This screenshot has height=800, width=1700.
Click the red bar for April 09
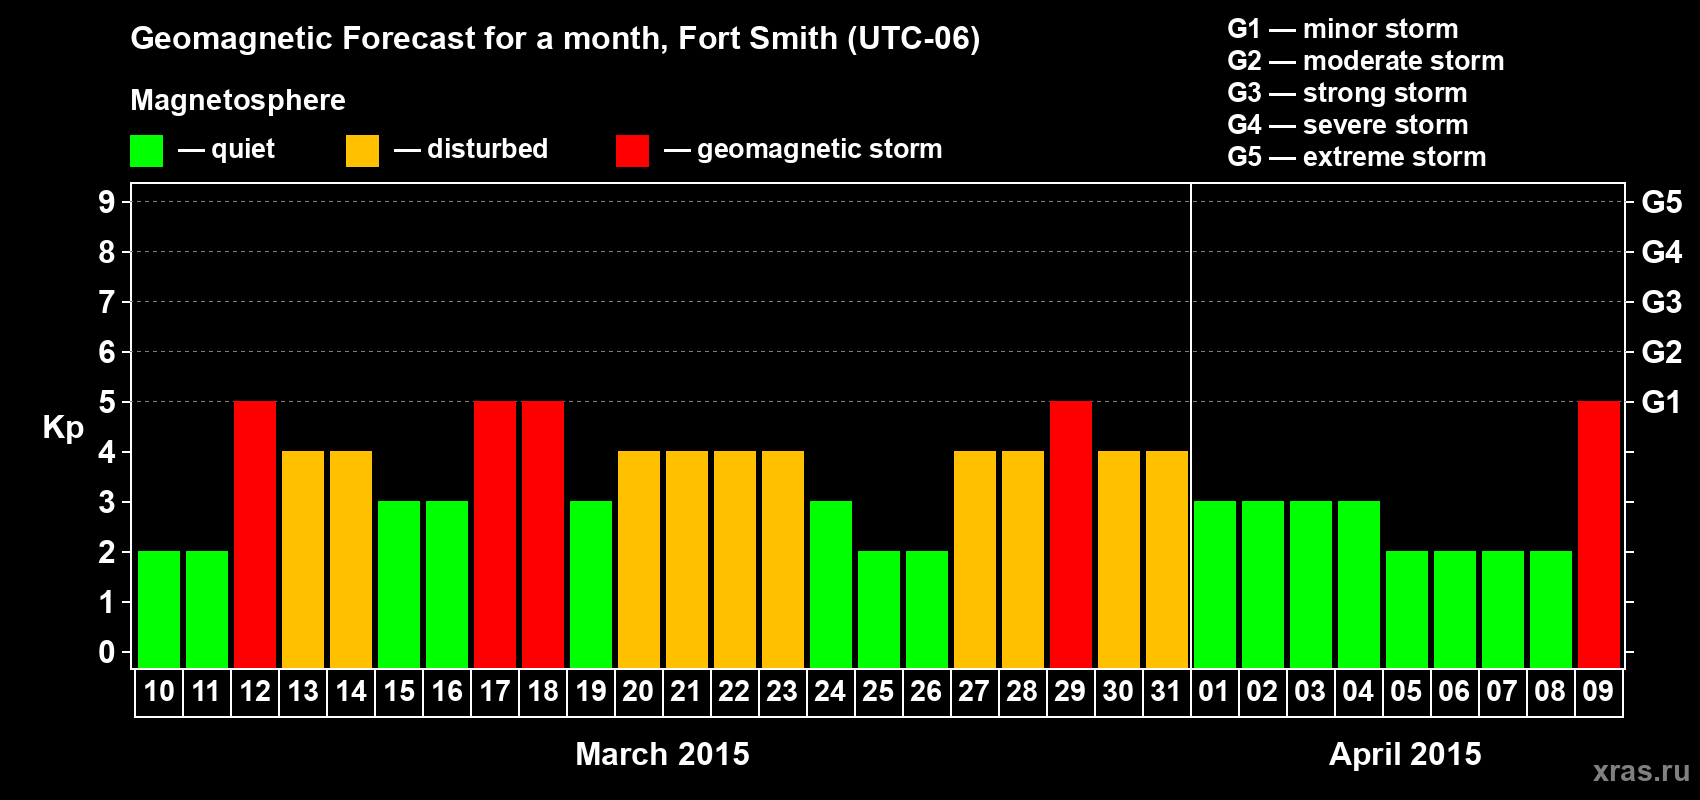(1599, 534)
